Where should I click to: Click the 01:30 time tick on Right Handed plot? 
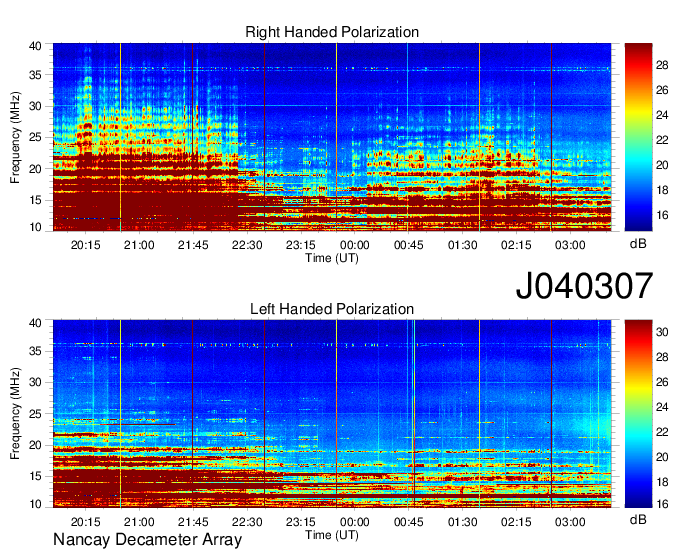(x=462, y=245)
